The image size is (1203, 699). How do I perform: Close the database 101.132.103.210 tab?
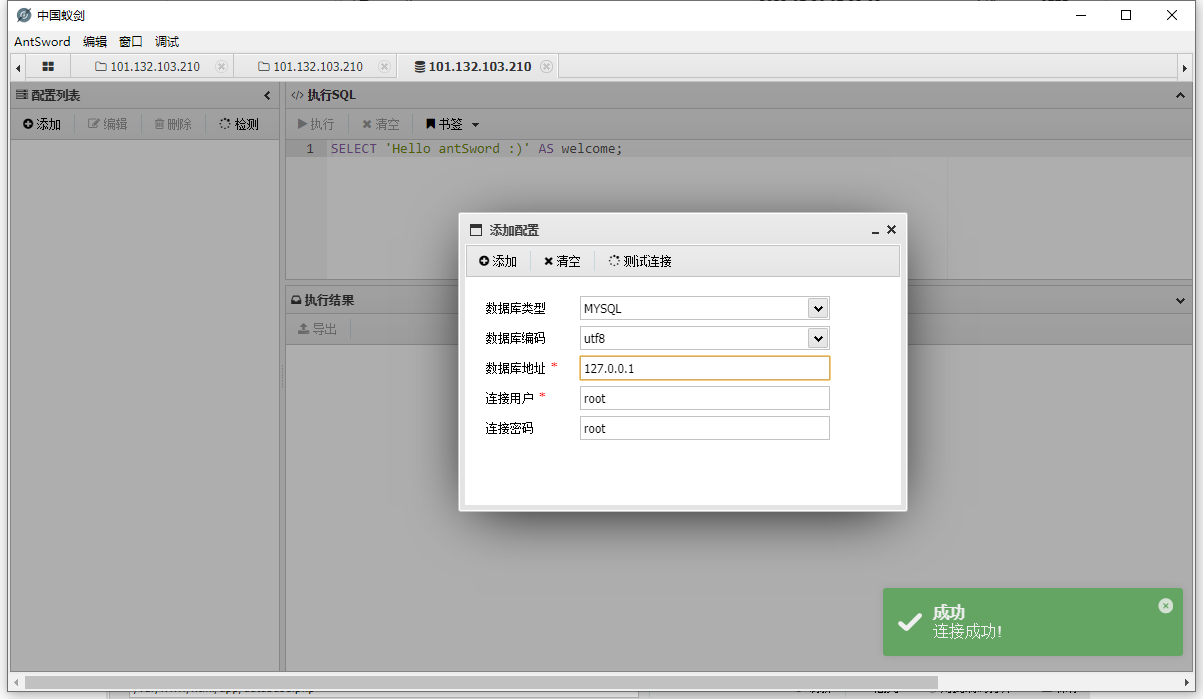(546, 67)
